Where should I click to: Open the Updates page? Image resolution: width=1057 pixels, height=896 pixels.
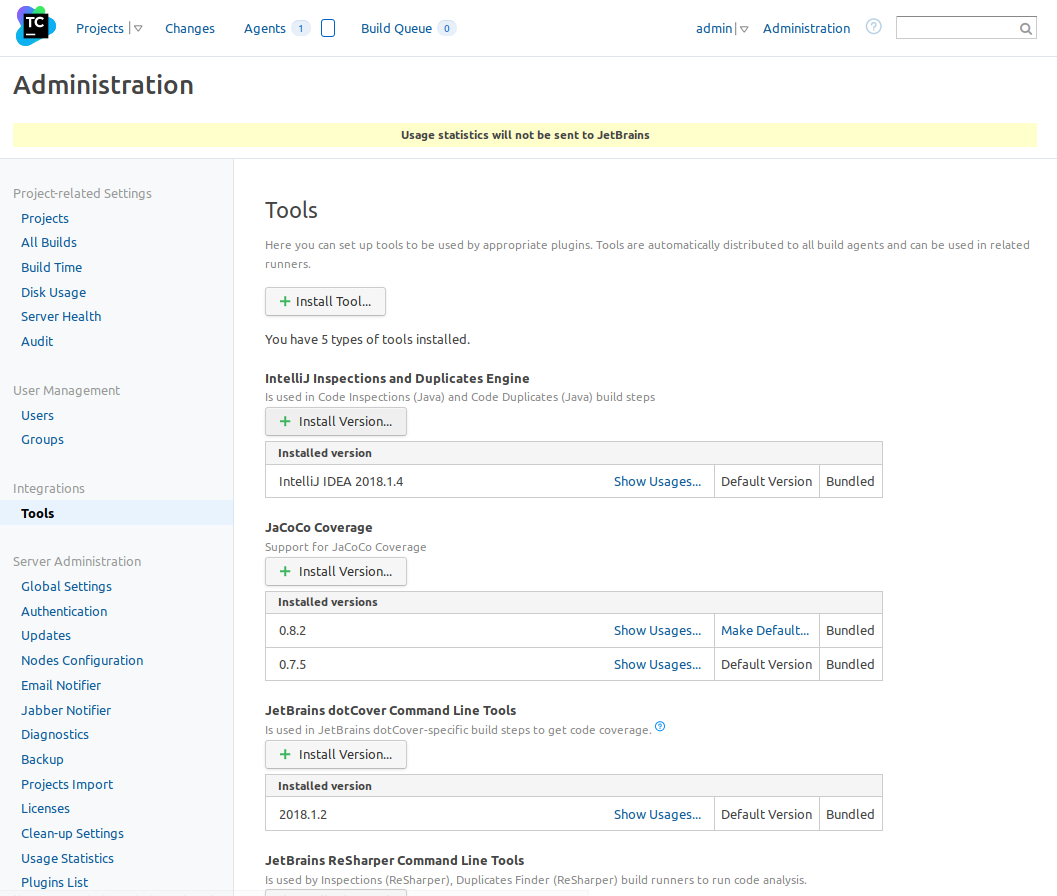point(46,635)
